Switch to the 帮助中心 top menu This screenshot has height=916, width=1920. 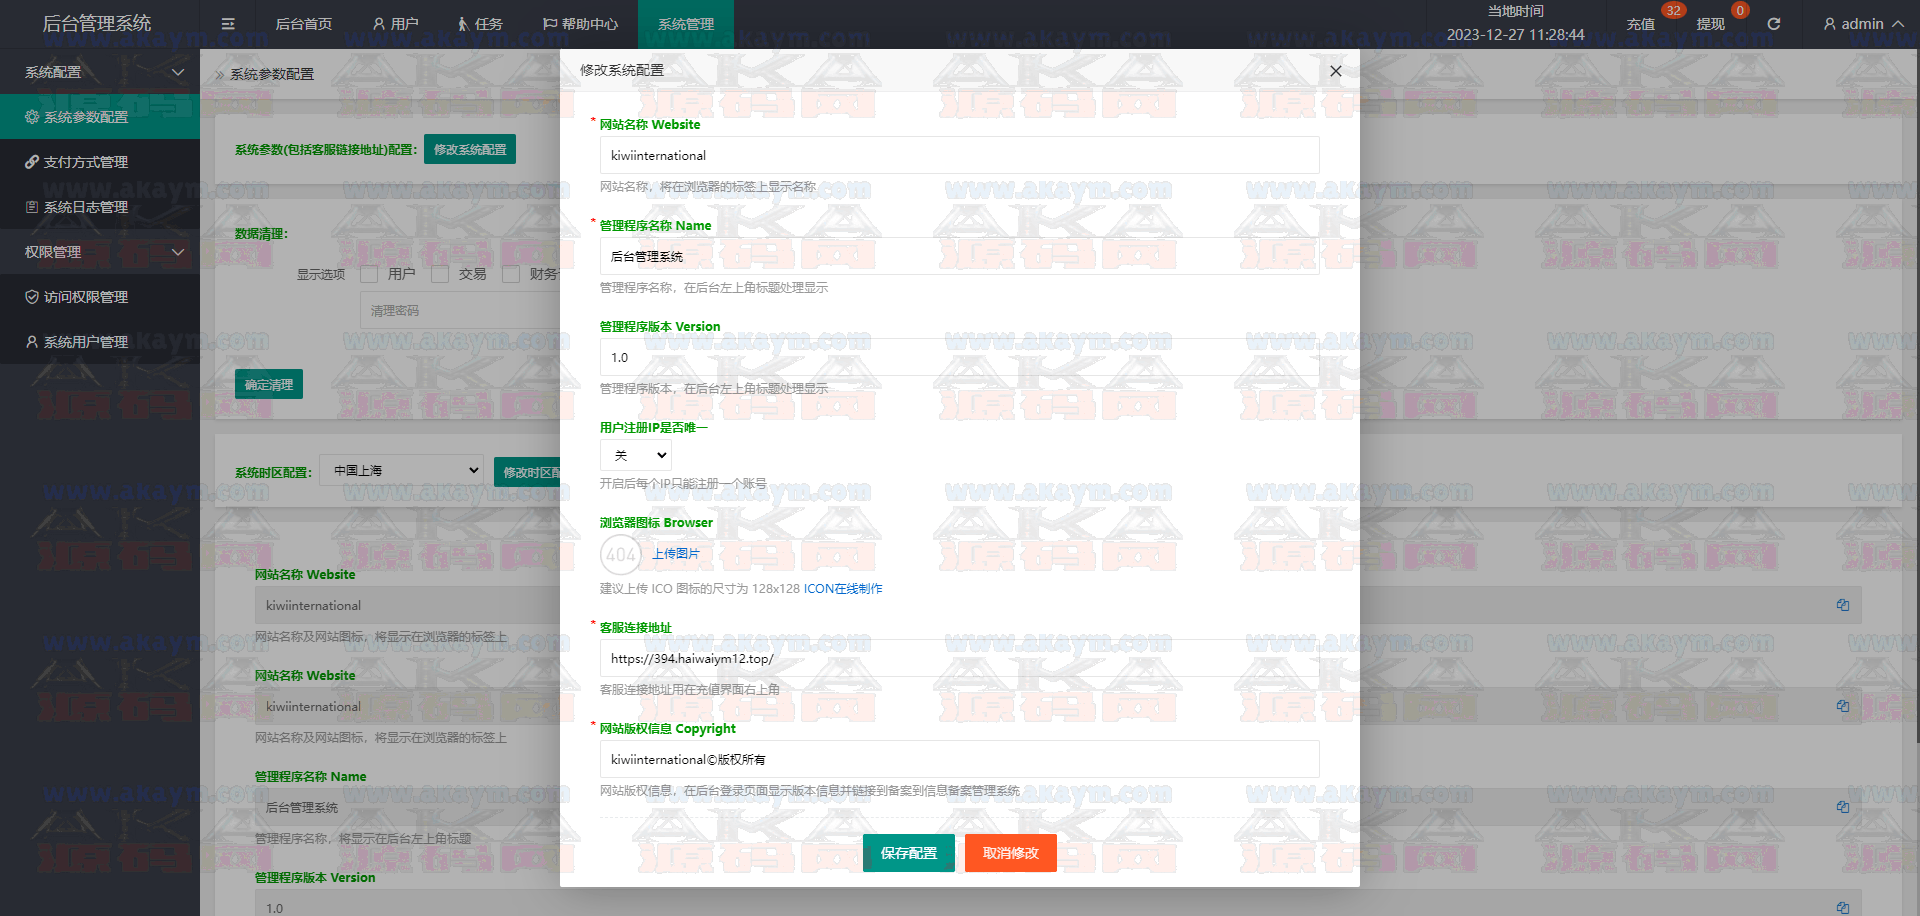coord(580,24)
